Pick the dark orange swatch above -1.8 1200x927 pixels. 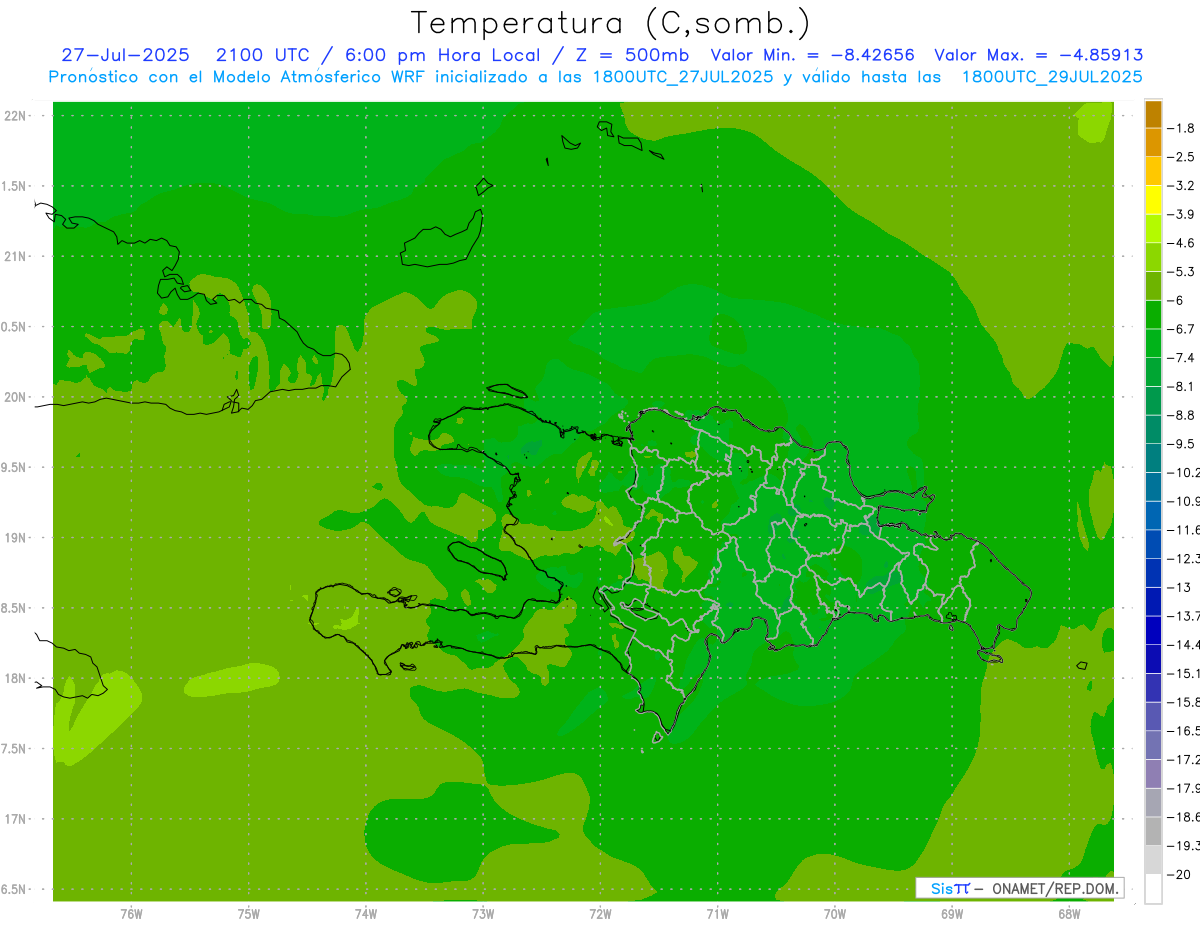coord(1153,114)
